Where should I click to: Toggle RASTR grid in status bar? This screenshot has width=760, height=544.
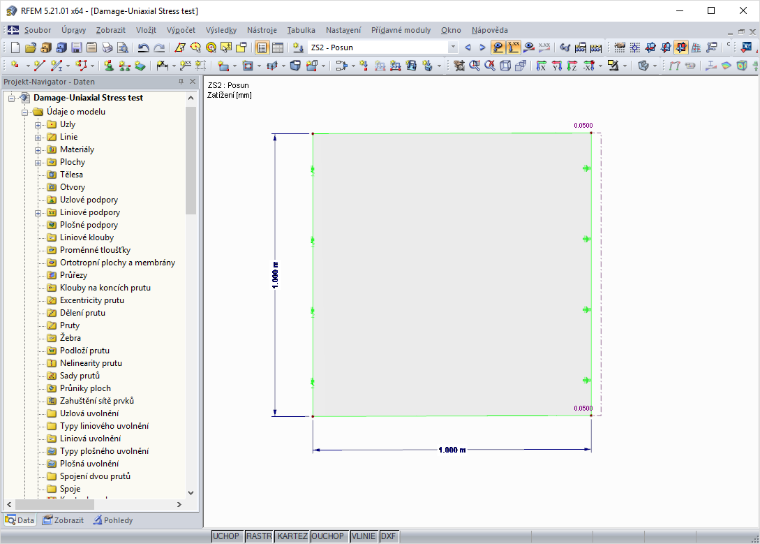click(x=259, y=536)
